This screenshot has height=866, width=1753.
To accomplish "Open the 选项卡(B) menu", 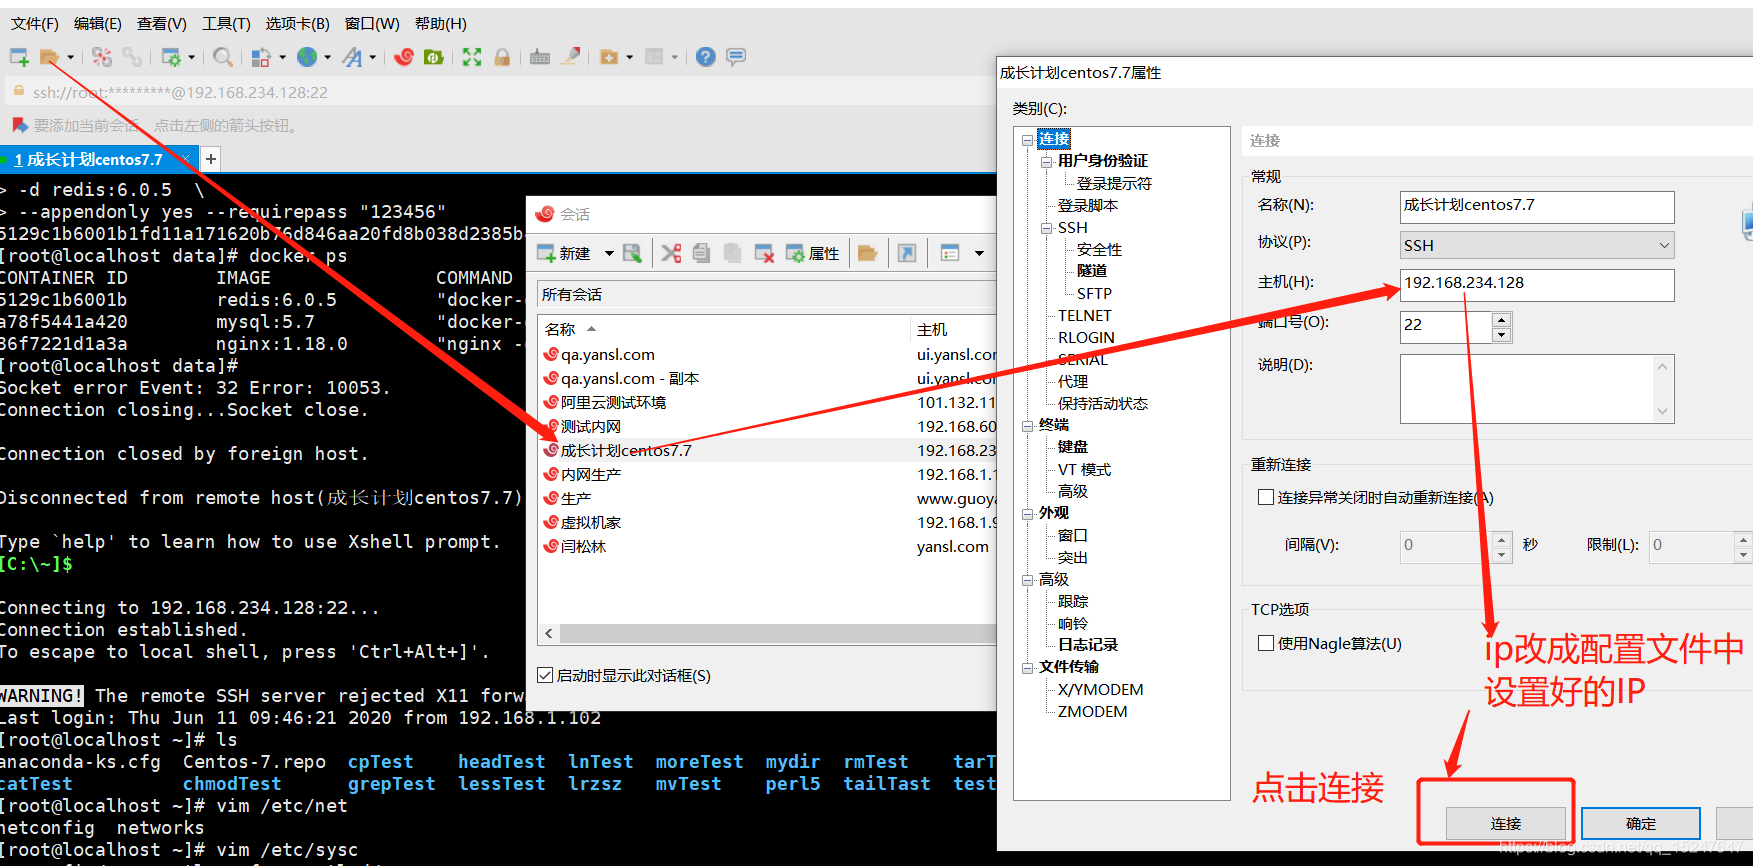I will coord(297,23).
